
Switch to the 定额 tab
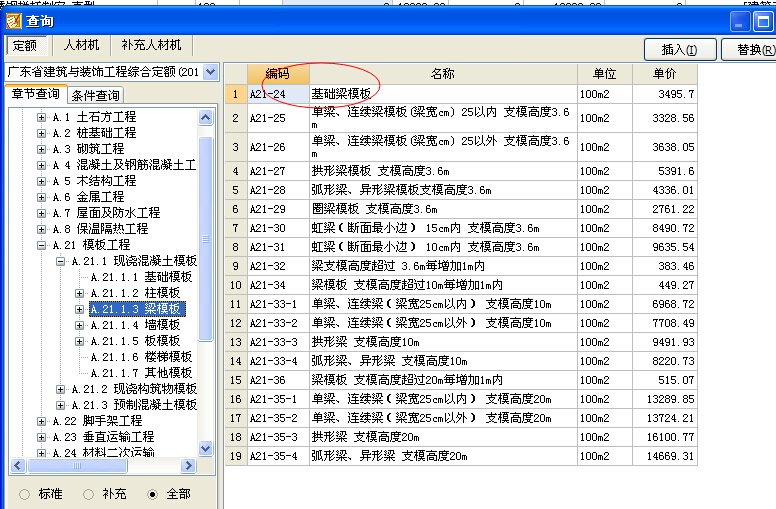tap(25, 46)
